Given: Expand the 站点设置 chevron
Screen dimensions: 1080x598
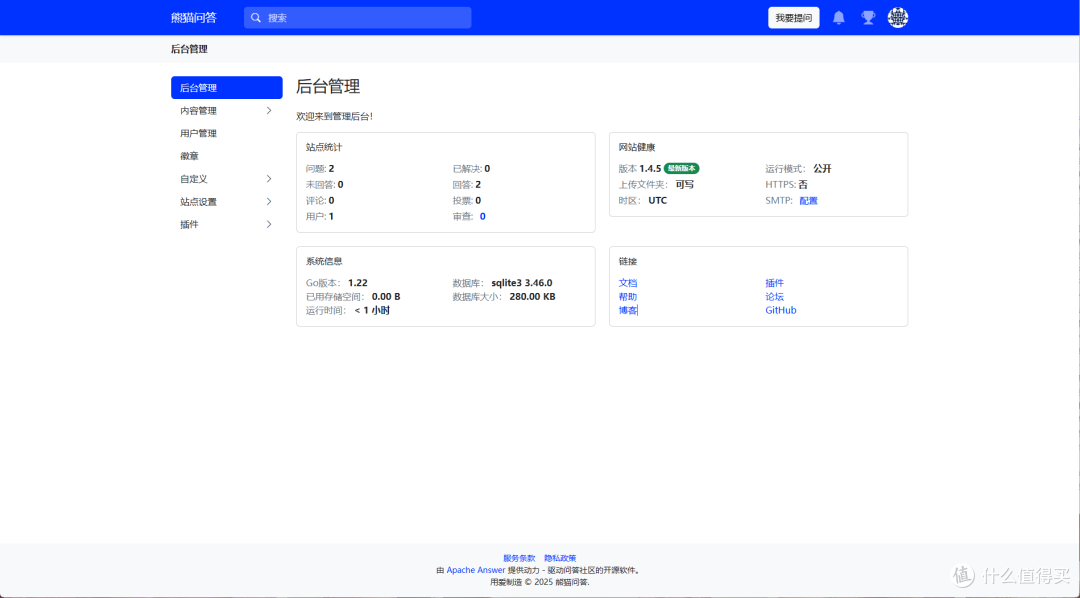Looking at the screenshot, I should [269, 201].
